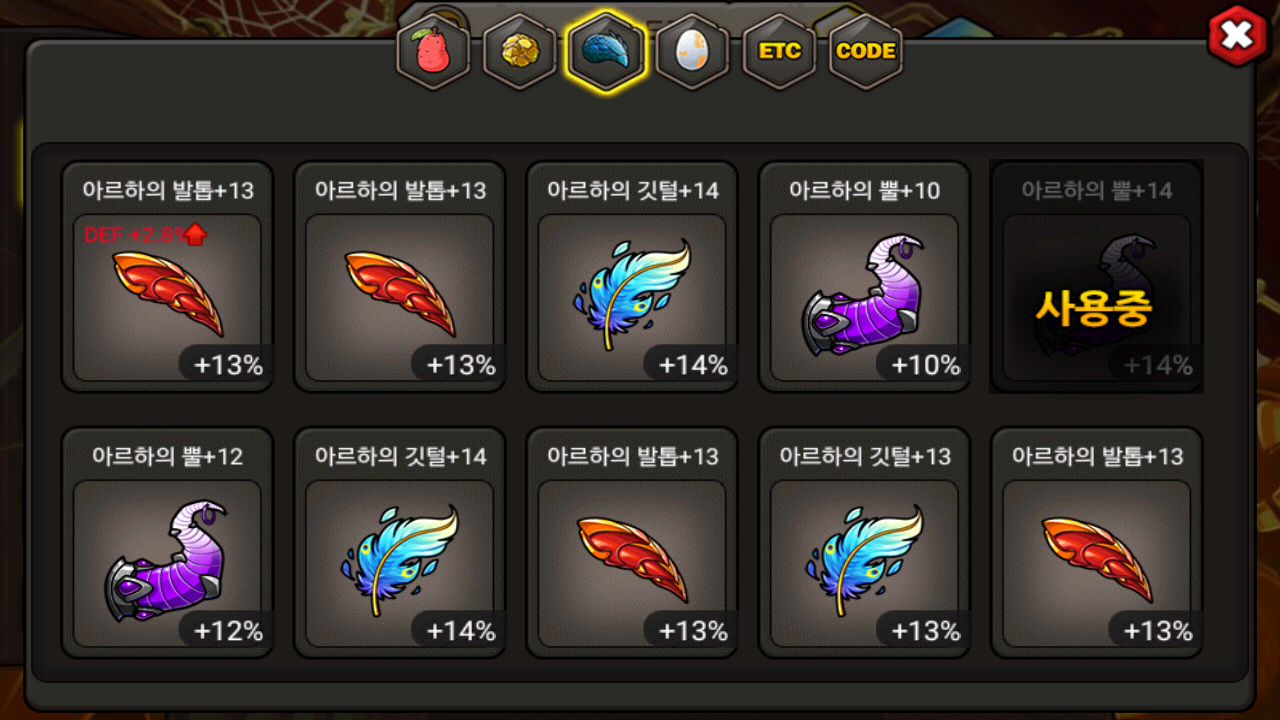Click the 사용중 in-use label
Viewport: 1280px width, 720px height.
coord(1093,309)
